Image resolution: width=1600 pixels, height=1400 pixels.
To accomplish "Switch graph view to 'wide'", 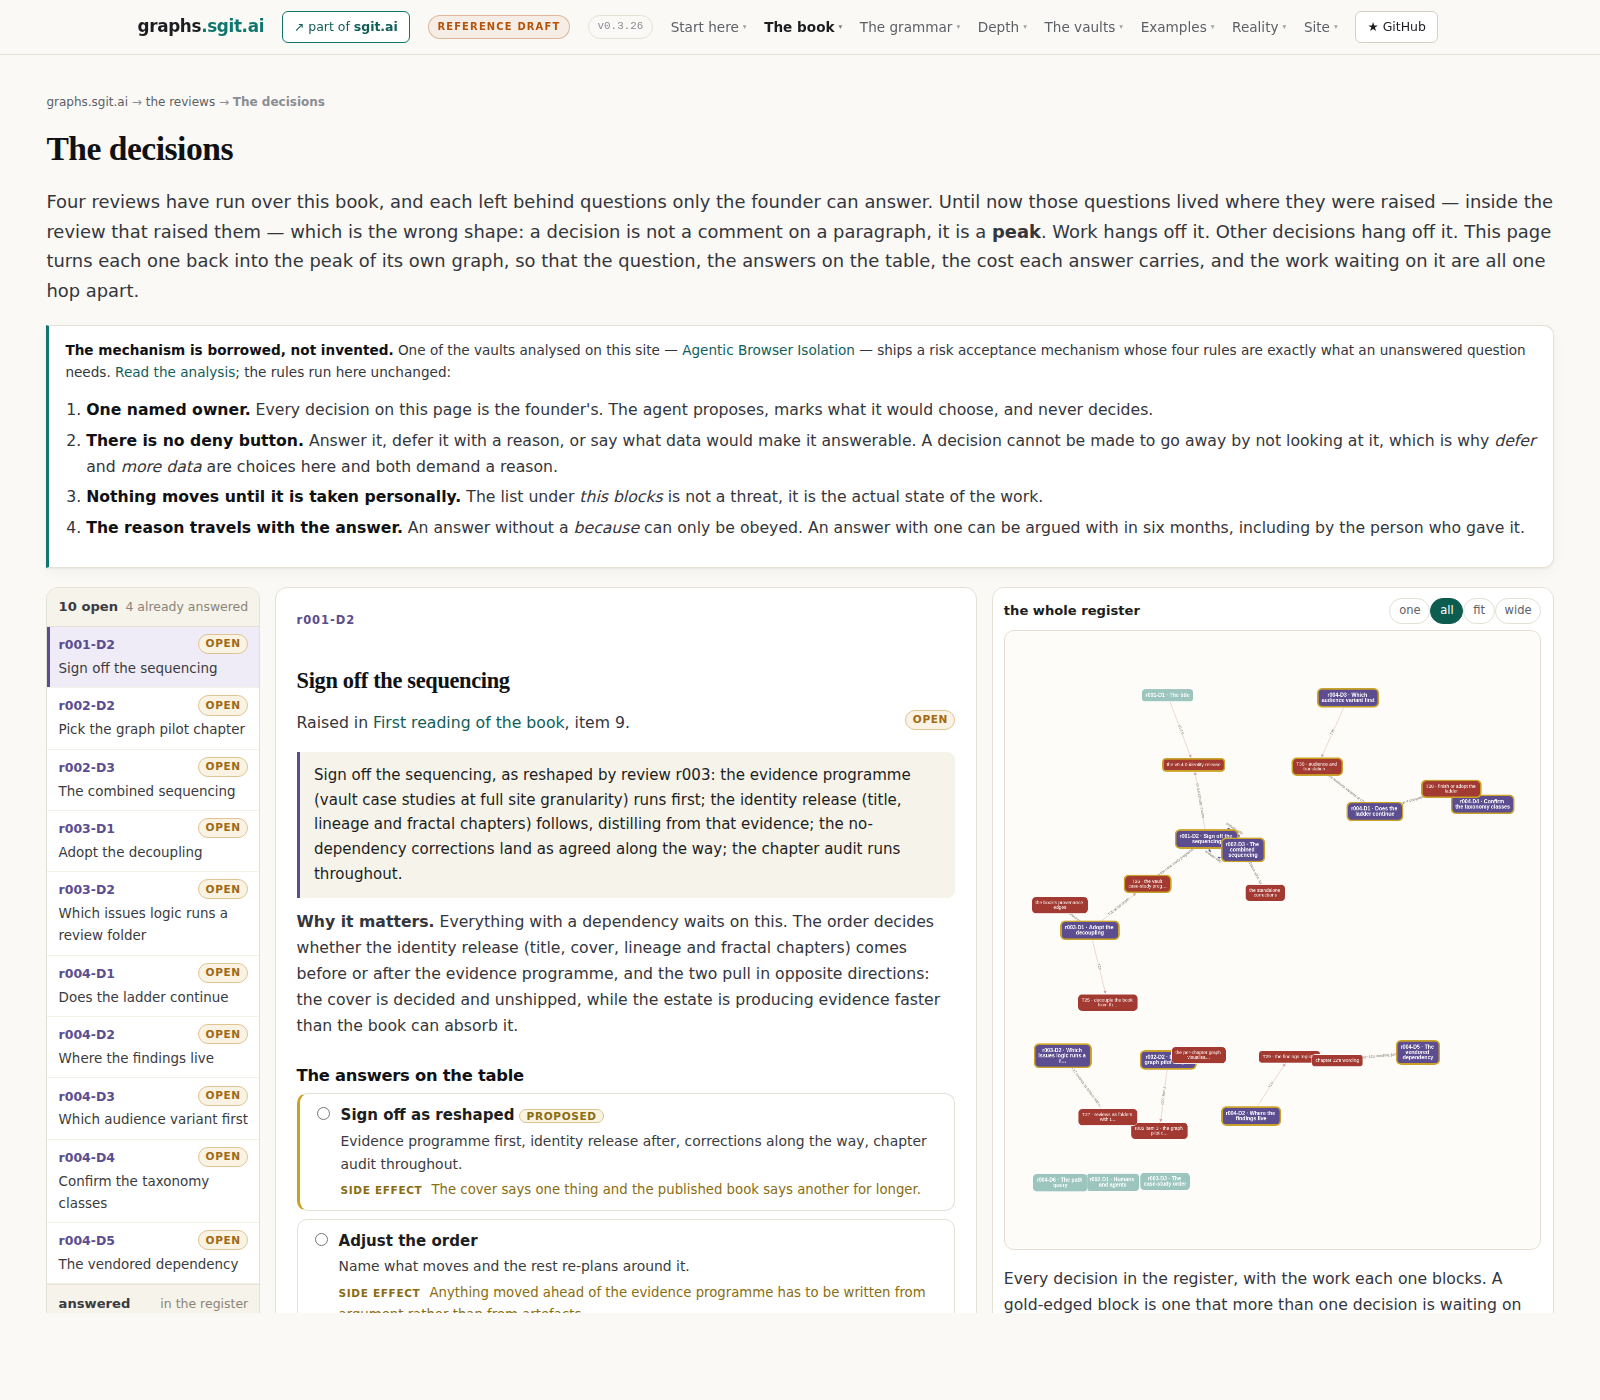I will point(1518,610).
